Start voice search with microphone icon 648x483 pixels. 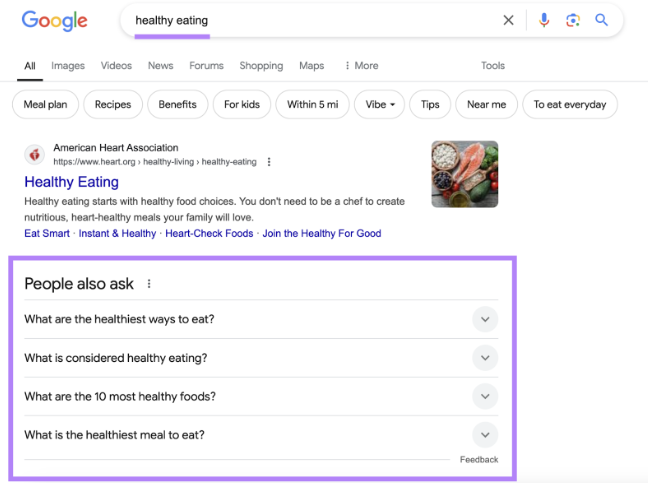[x=544, y=20]
